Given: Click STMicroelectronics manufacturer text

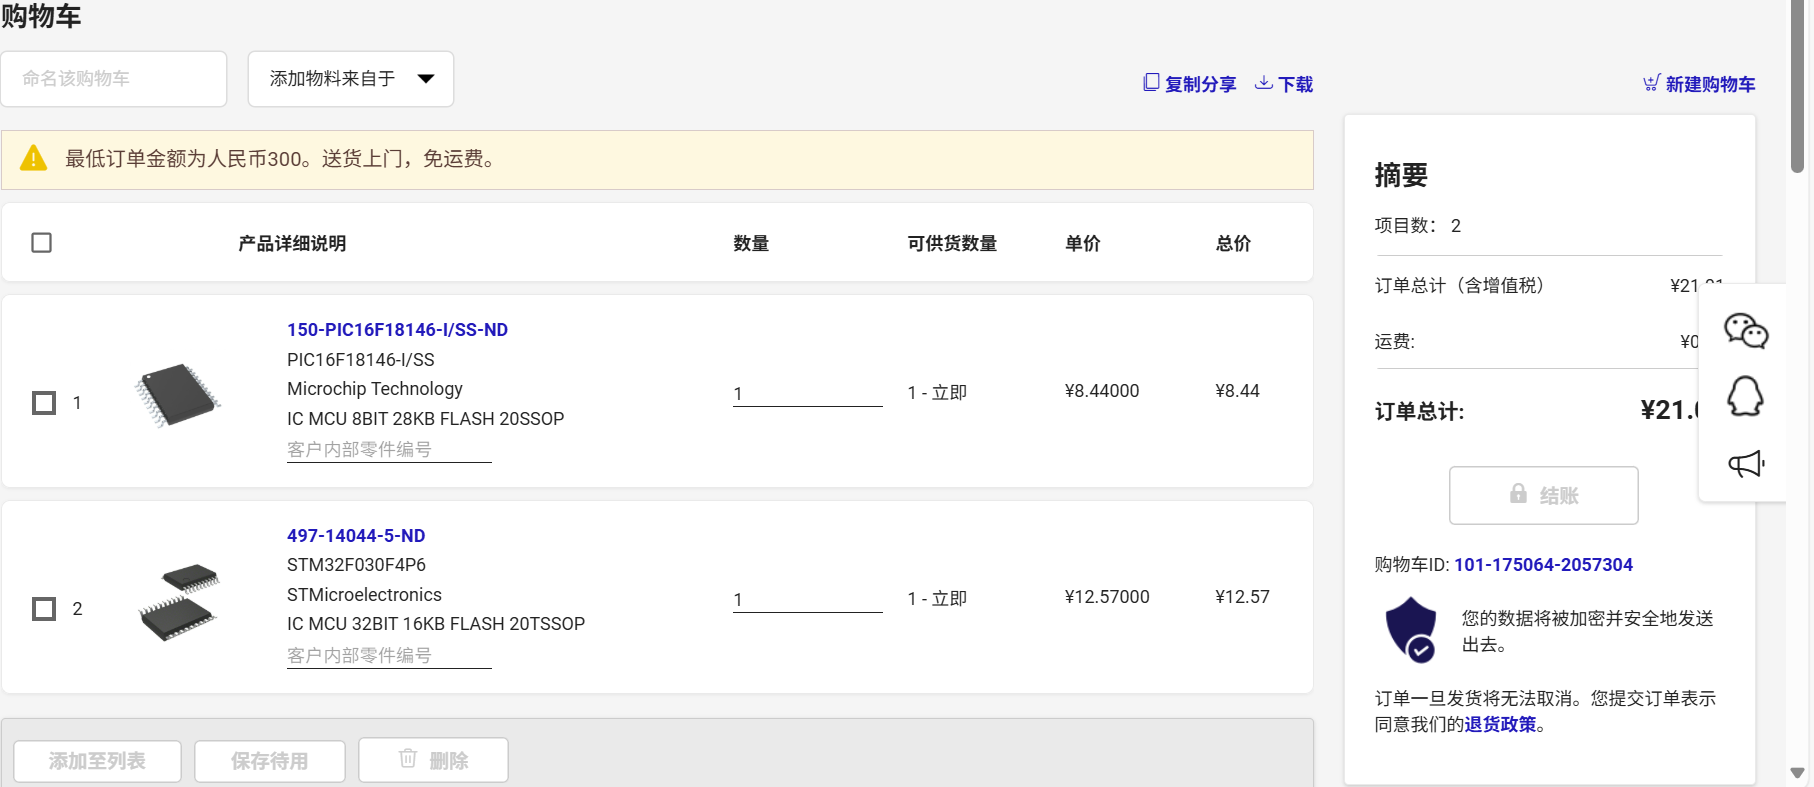Looking at the screenshot, I should tap(364, 595).
